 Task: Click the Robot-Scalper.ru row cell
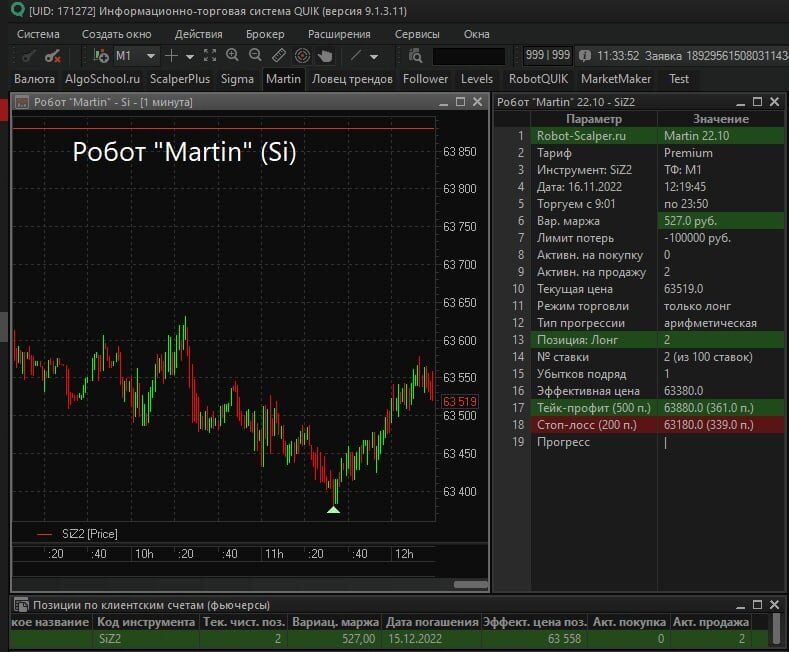(594, 136)
